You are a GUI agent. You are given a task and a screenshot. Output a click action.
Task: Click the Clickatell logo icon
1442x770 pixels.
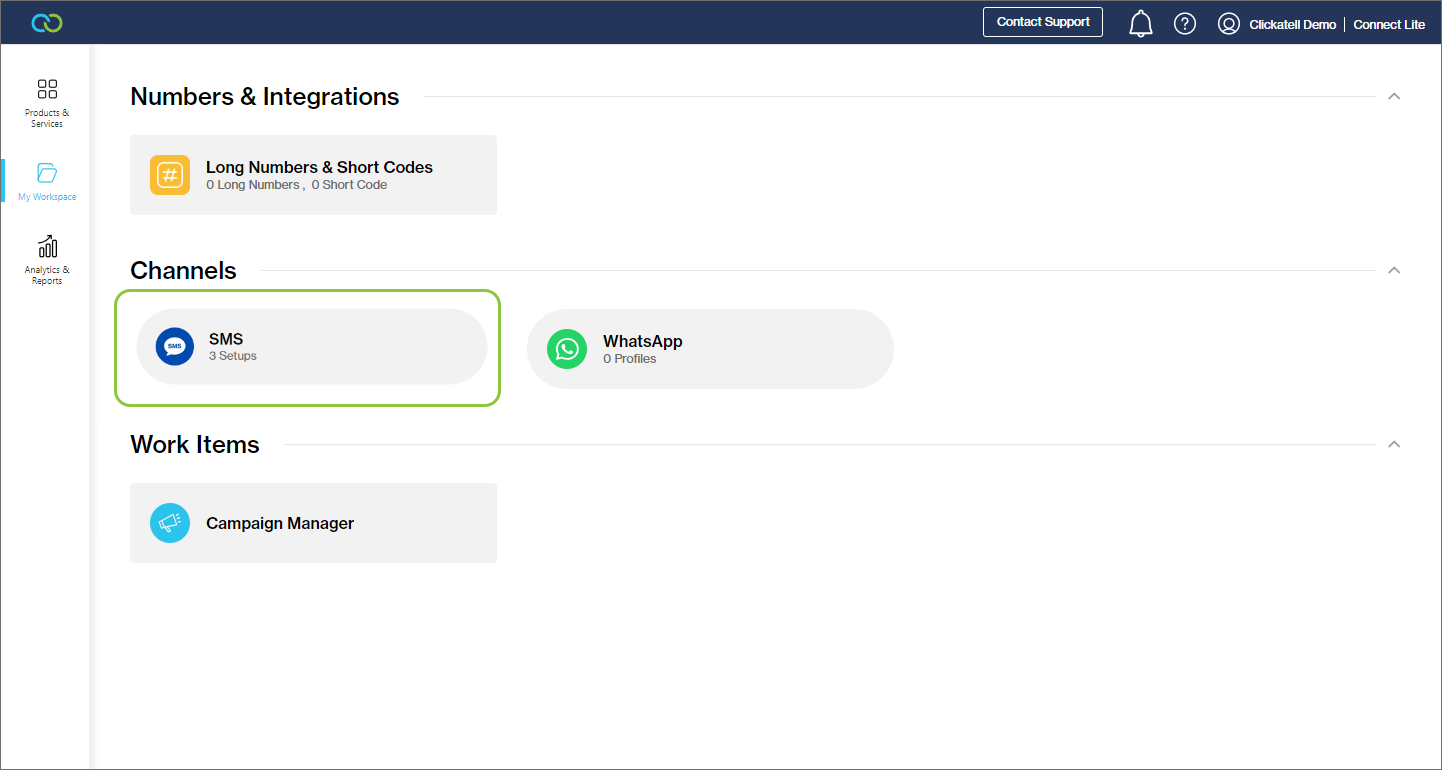pos(46,22)
